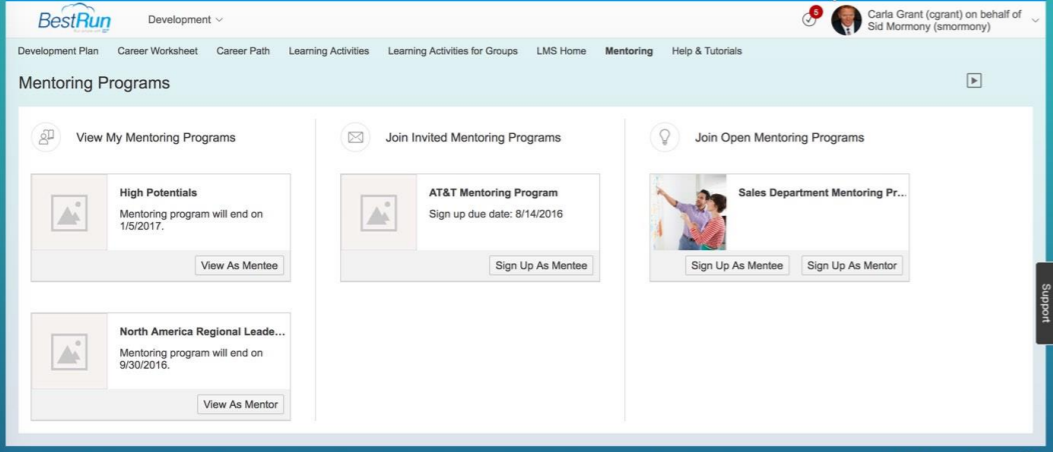Go to LMS Home tab
This screenshot has height=452, width=1053.
[x=561, y=51]
